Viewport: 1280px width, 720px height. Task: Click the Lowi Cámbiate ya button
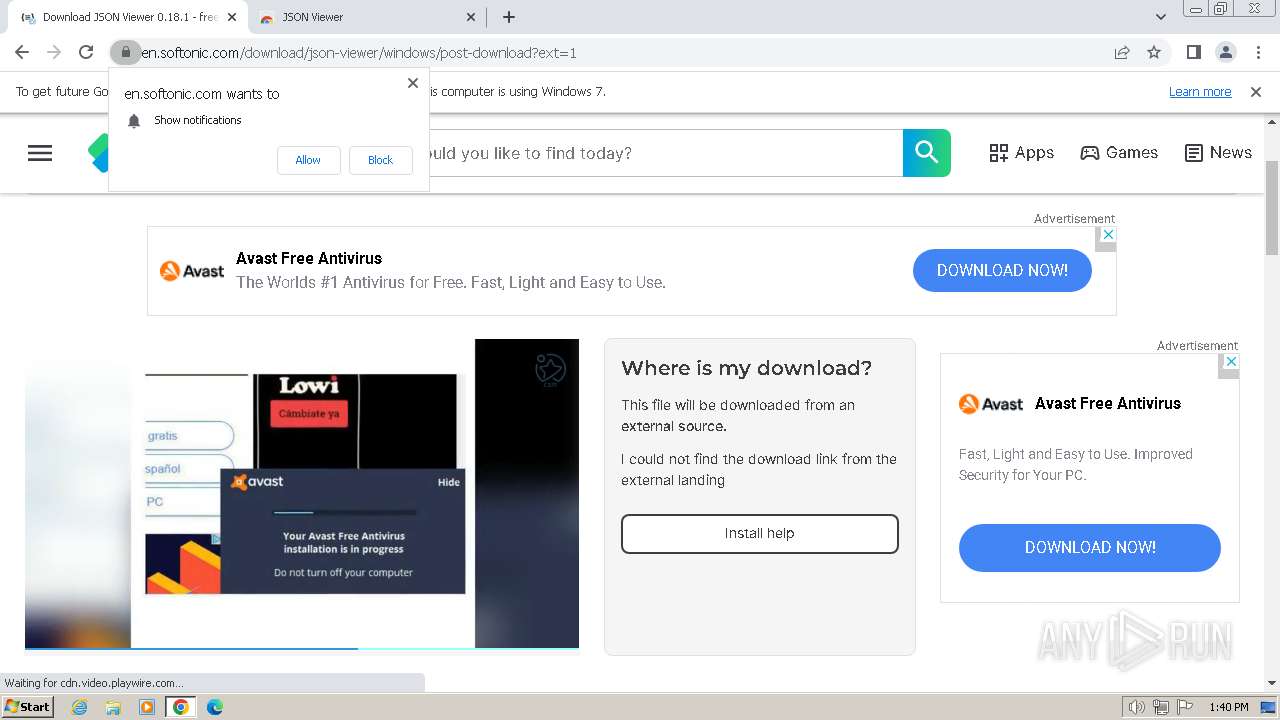pos(309,414)
